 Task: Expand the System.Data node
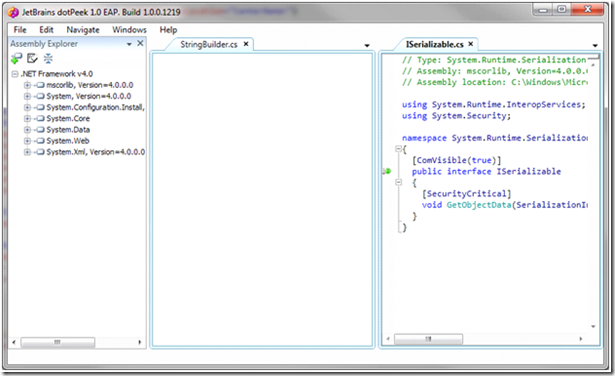pyautogui.click(x=27, y=130)
